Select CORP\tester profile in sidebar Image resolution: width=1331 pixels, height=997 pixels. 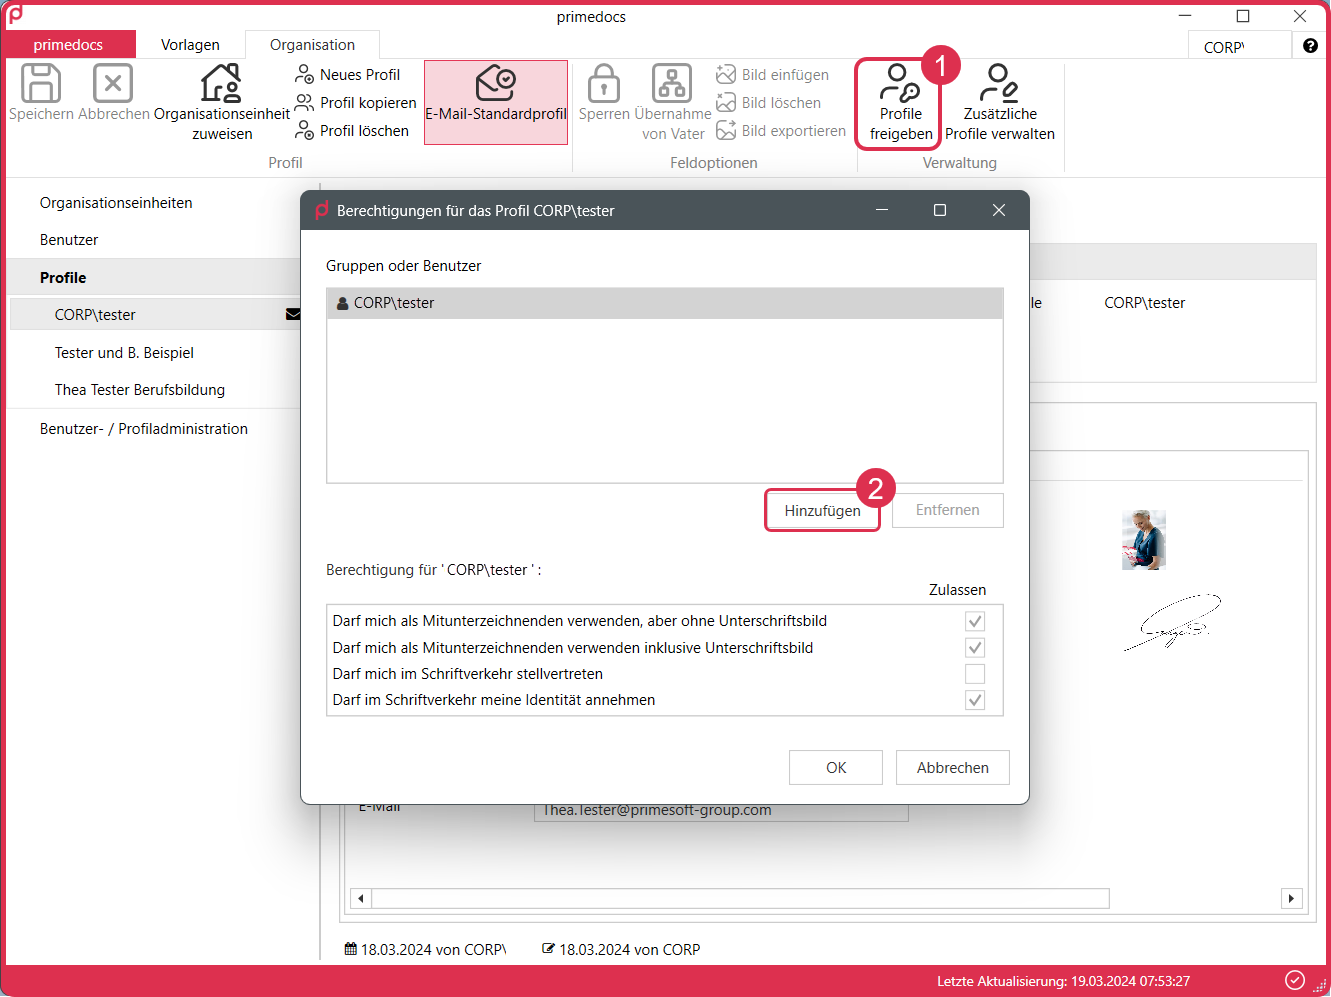tap(155, 314)
